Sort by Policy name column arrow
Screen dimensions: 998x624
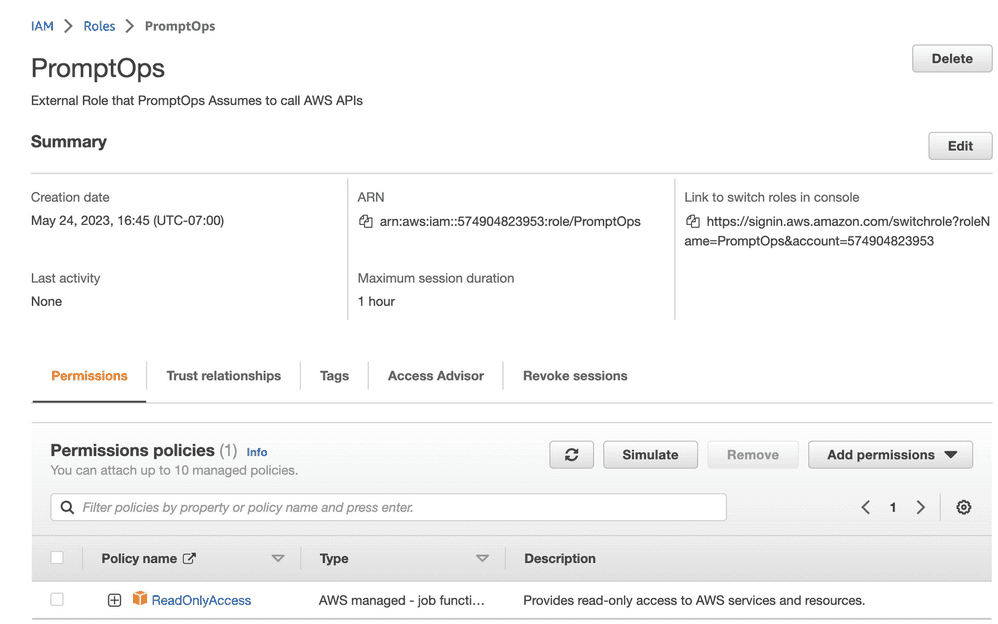278,558
